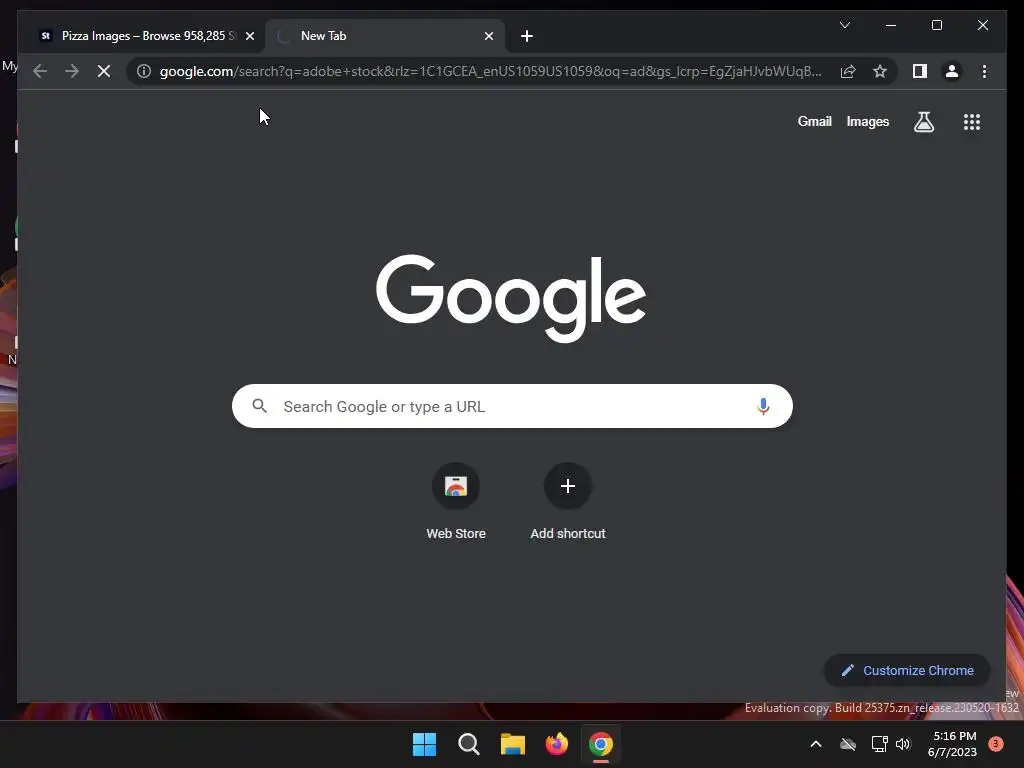The width and height of the screenshot is (1024, 768).
Task: Add a new shortcut
Action: pos(568,502)
